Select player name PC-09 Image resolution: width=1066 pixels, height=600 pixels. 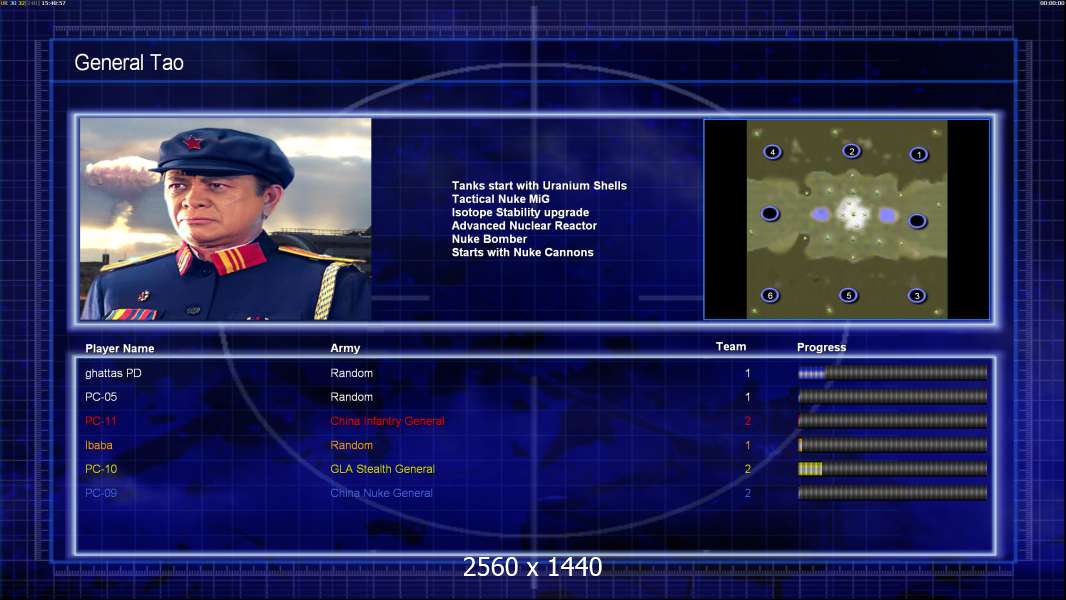[101, 493]
